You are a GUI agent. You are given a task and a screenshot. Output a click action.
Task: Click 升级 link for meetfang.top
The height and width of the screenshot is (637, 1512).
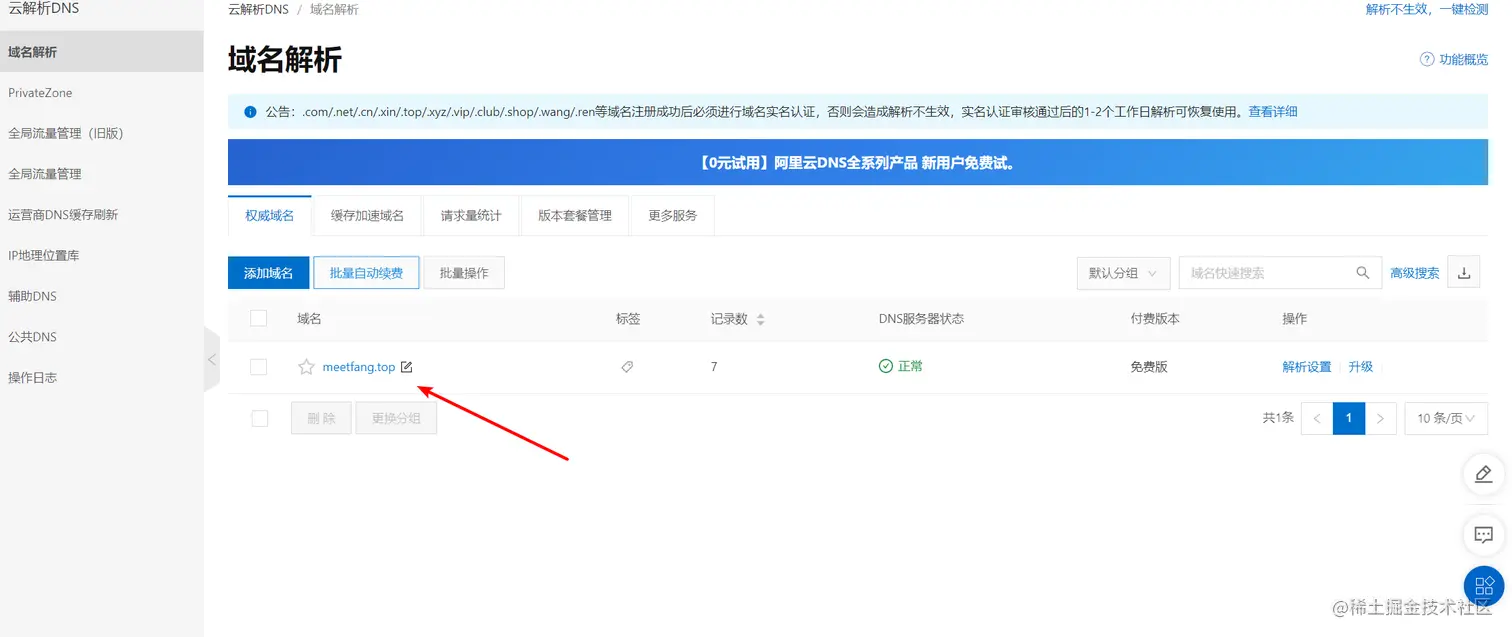[1360, 367]
